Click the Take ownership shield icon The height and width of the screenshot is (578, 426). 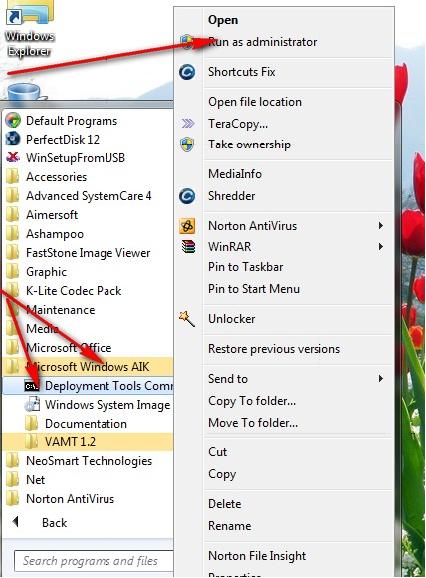tap(187, 144)
